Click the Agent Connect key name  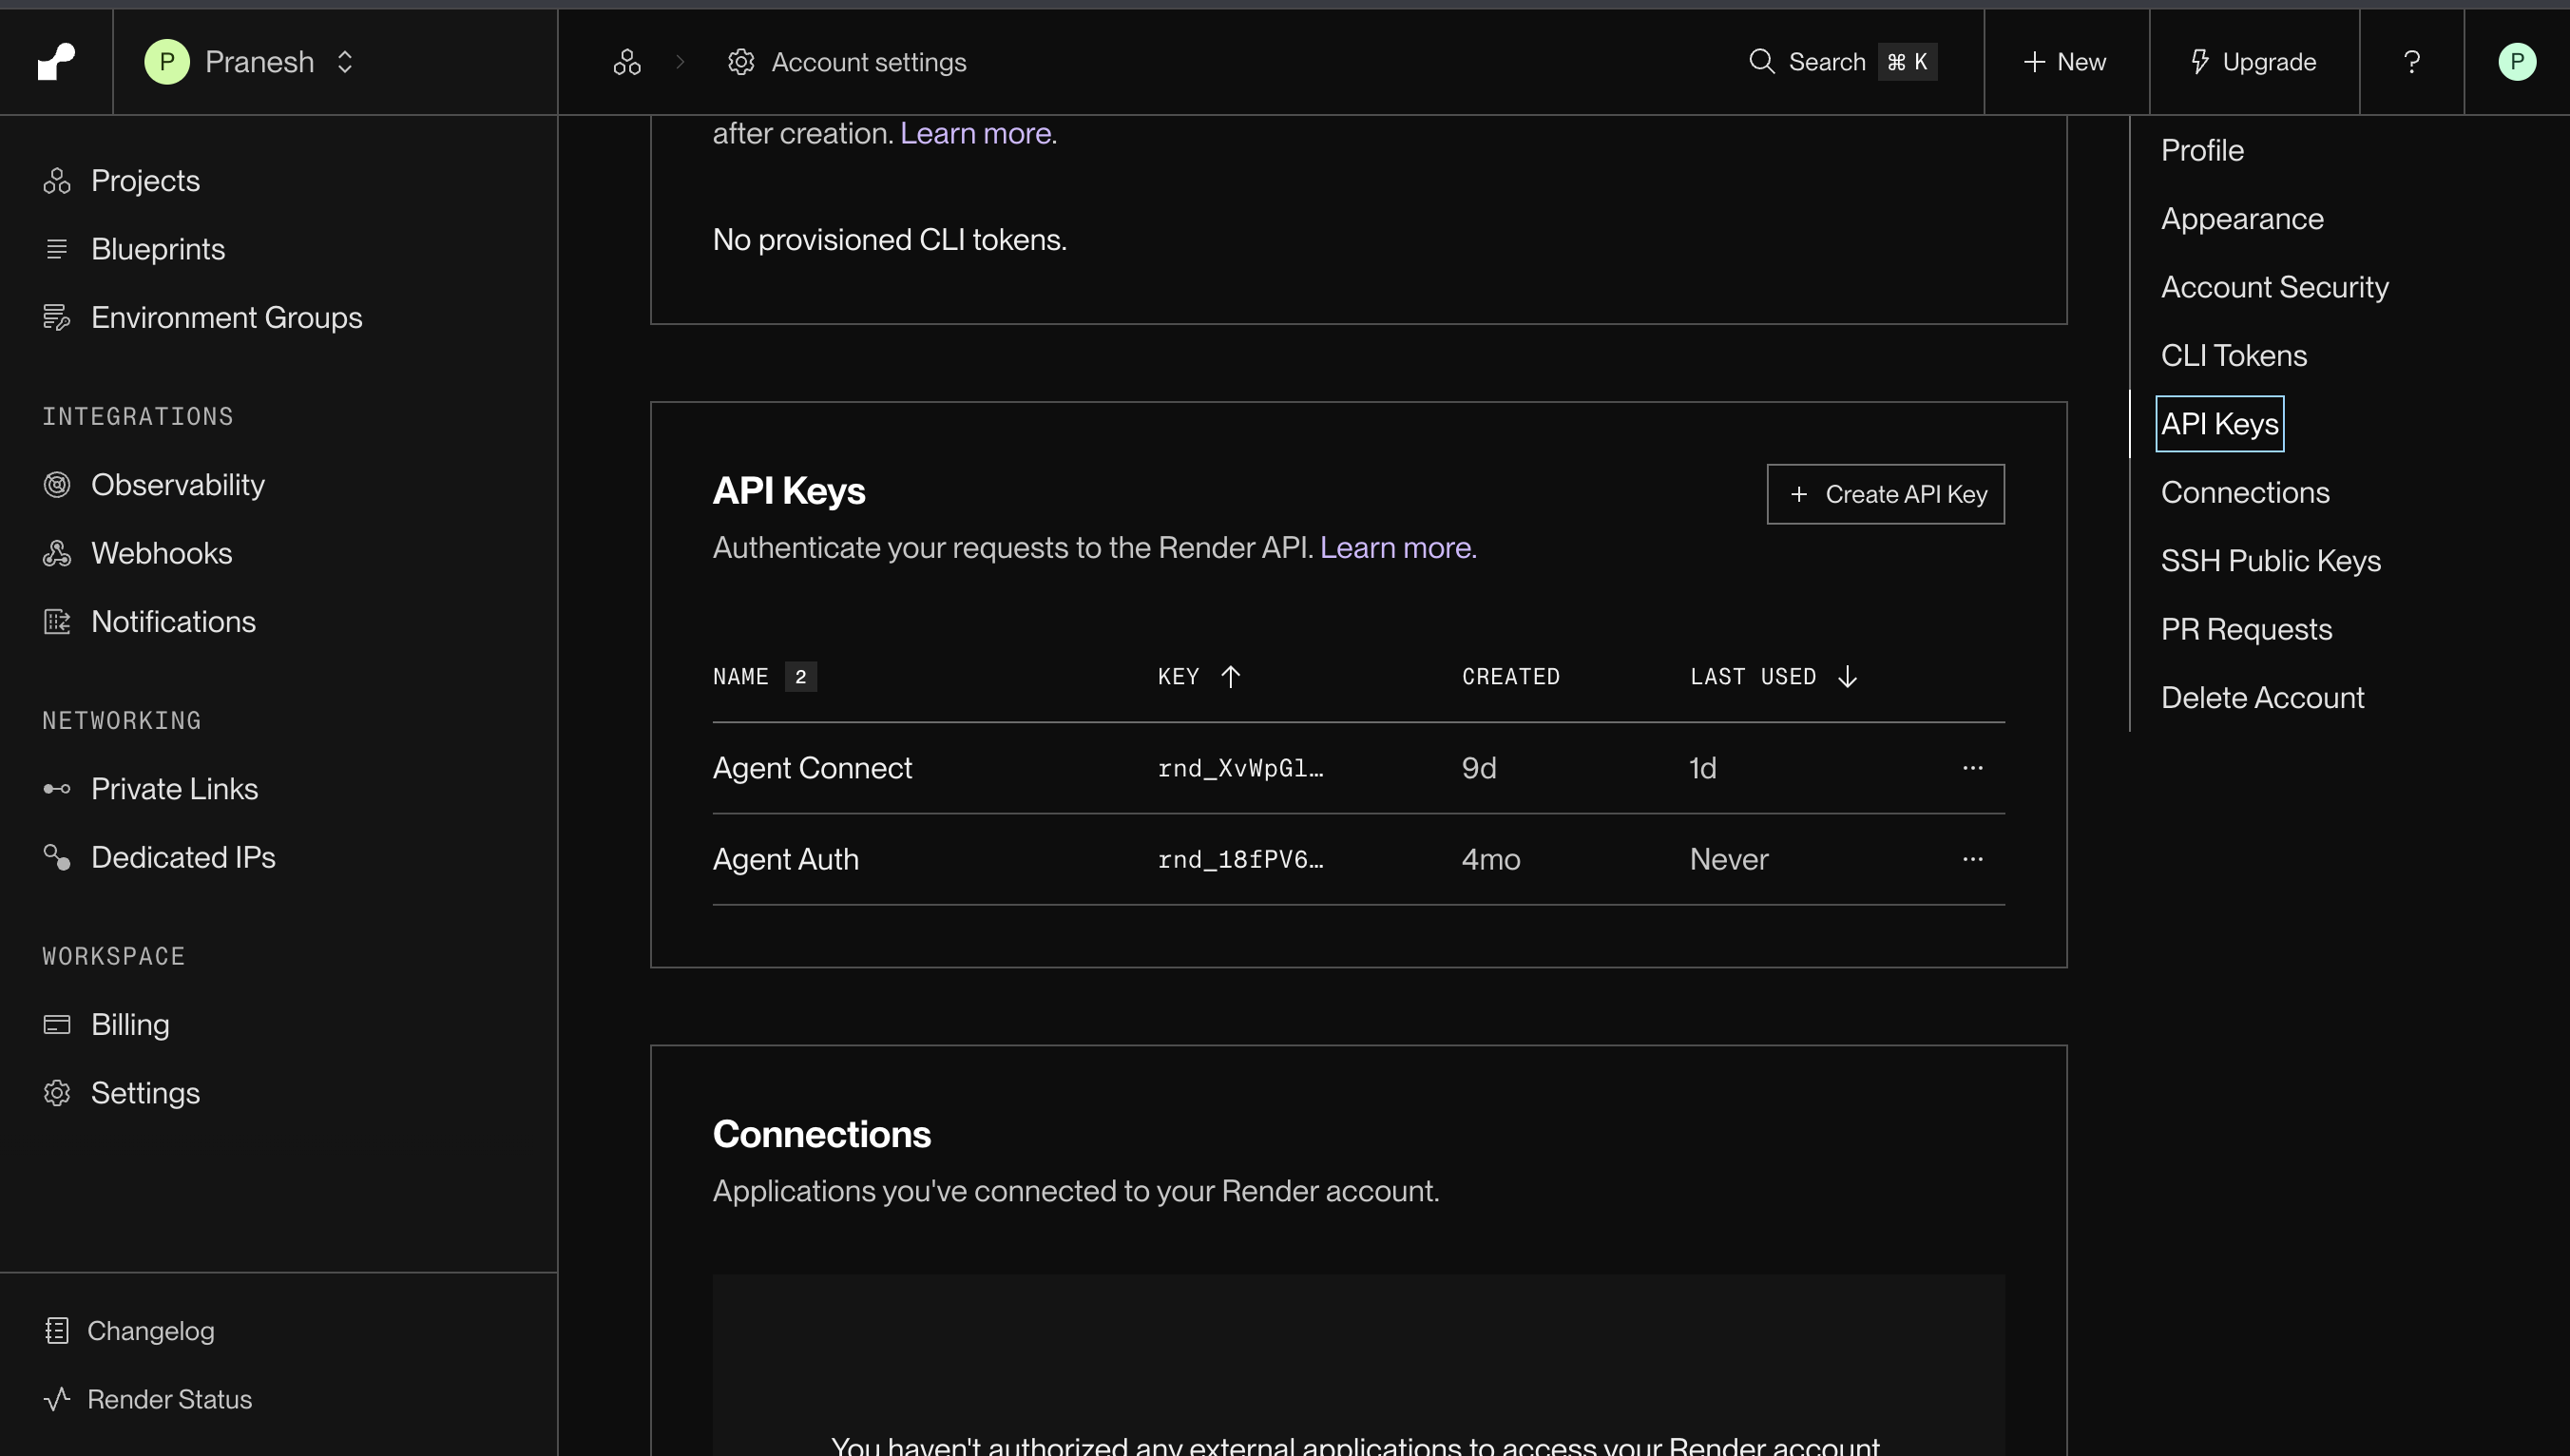(812, 768)
